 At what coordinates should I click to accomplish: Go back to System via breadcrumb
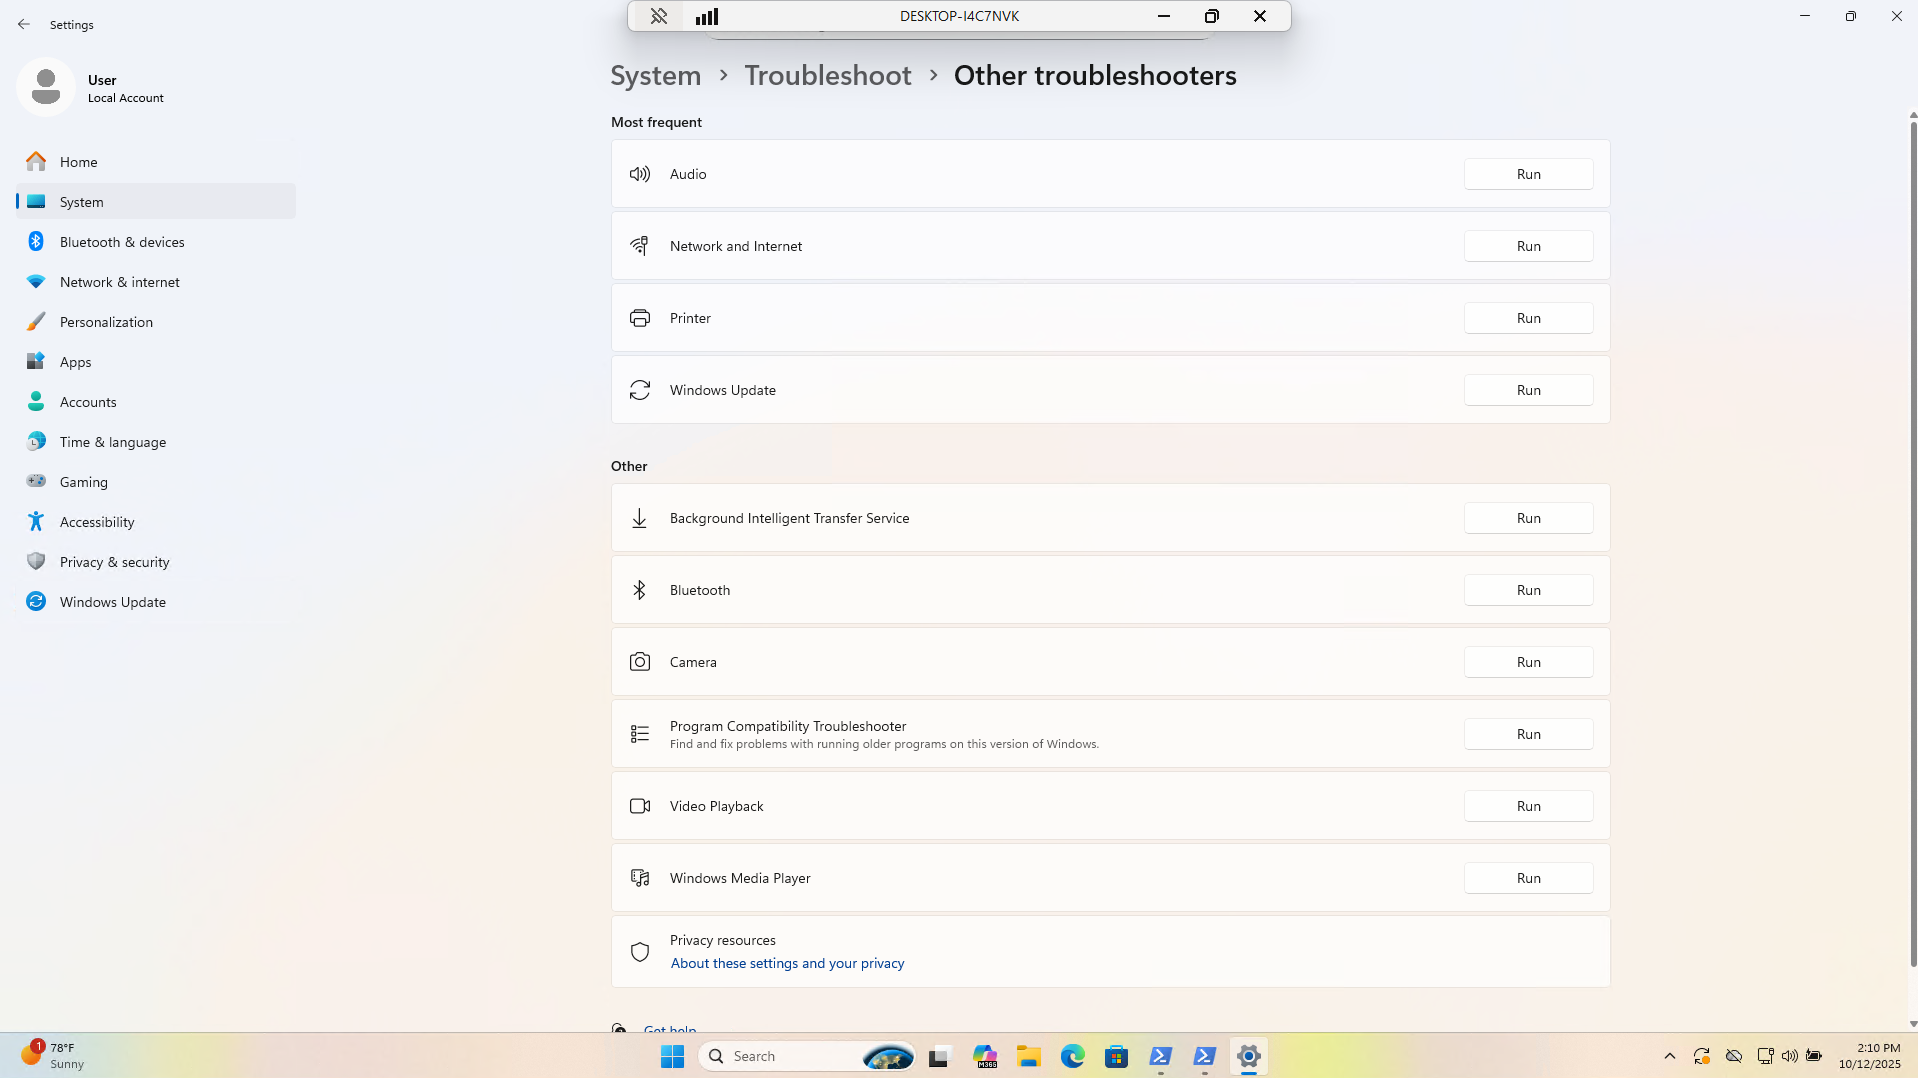point(655,75)
